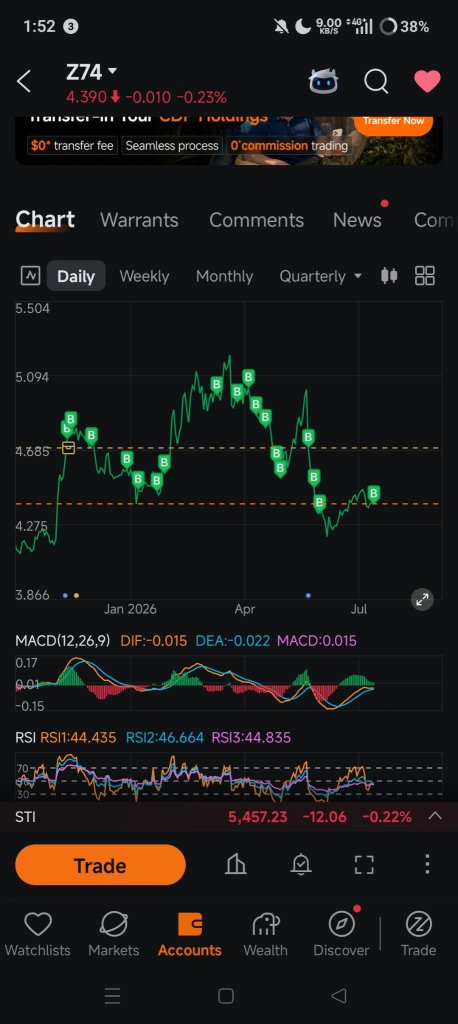Open the candlestick chart type icon
Image resolution: width=458 pixels, height=1024 pixels.
coord(389,276)
